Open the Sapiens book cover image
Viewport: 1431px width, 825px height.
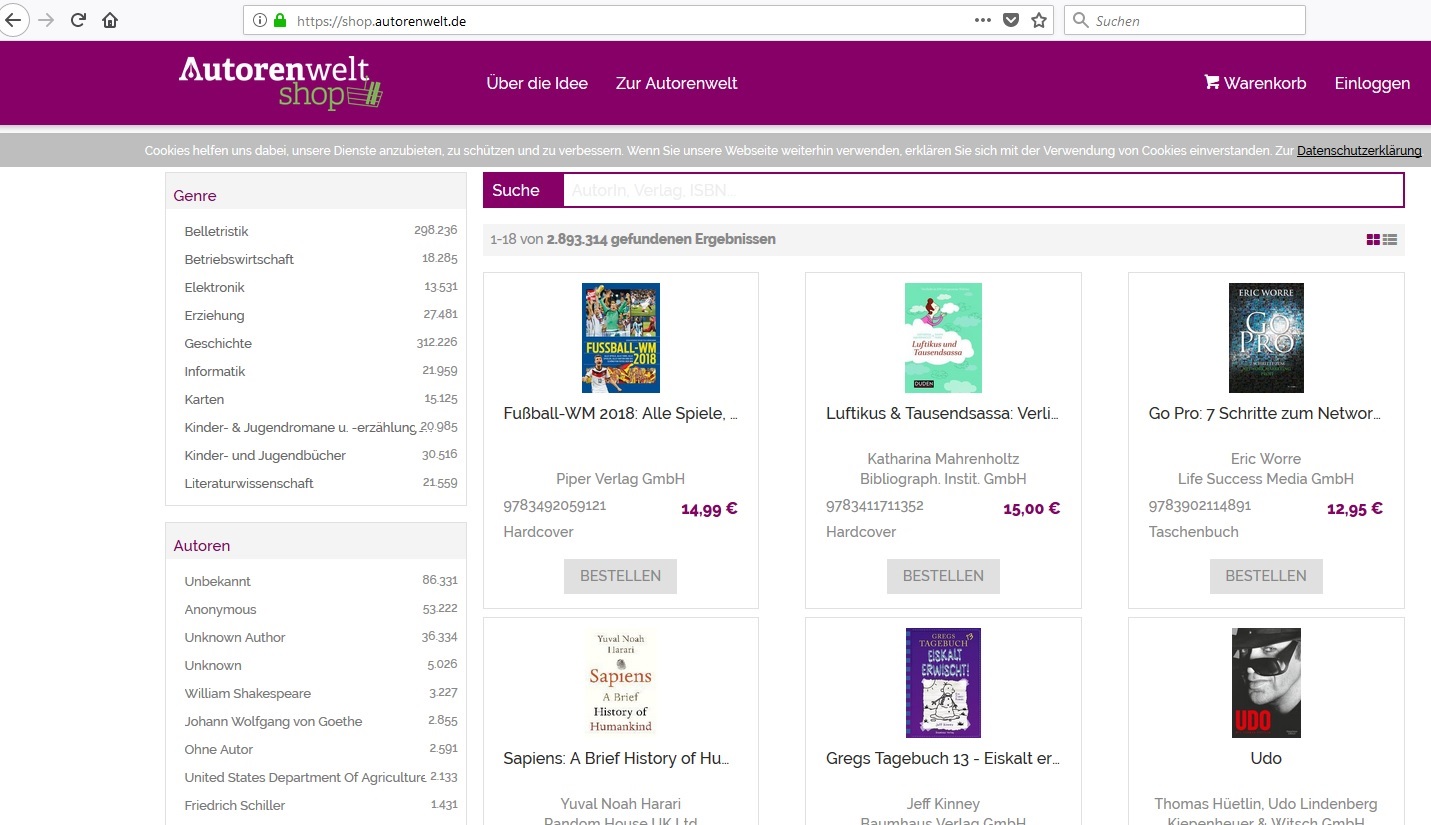621,683
